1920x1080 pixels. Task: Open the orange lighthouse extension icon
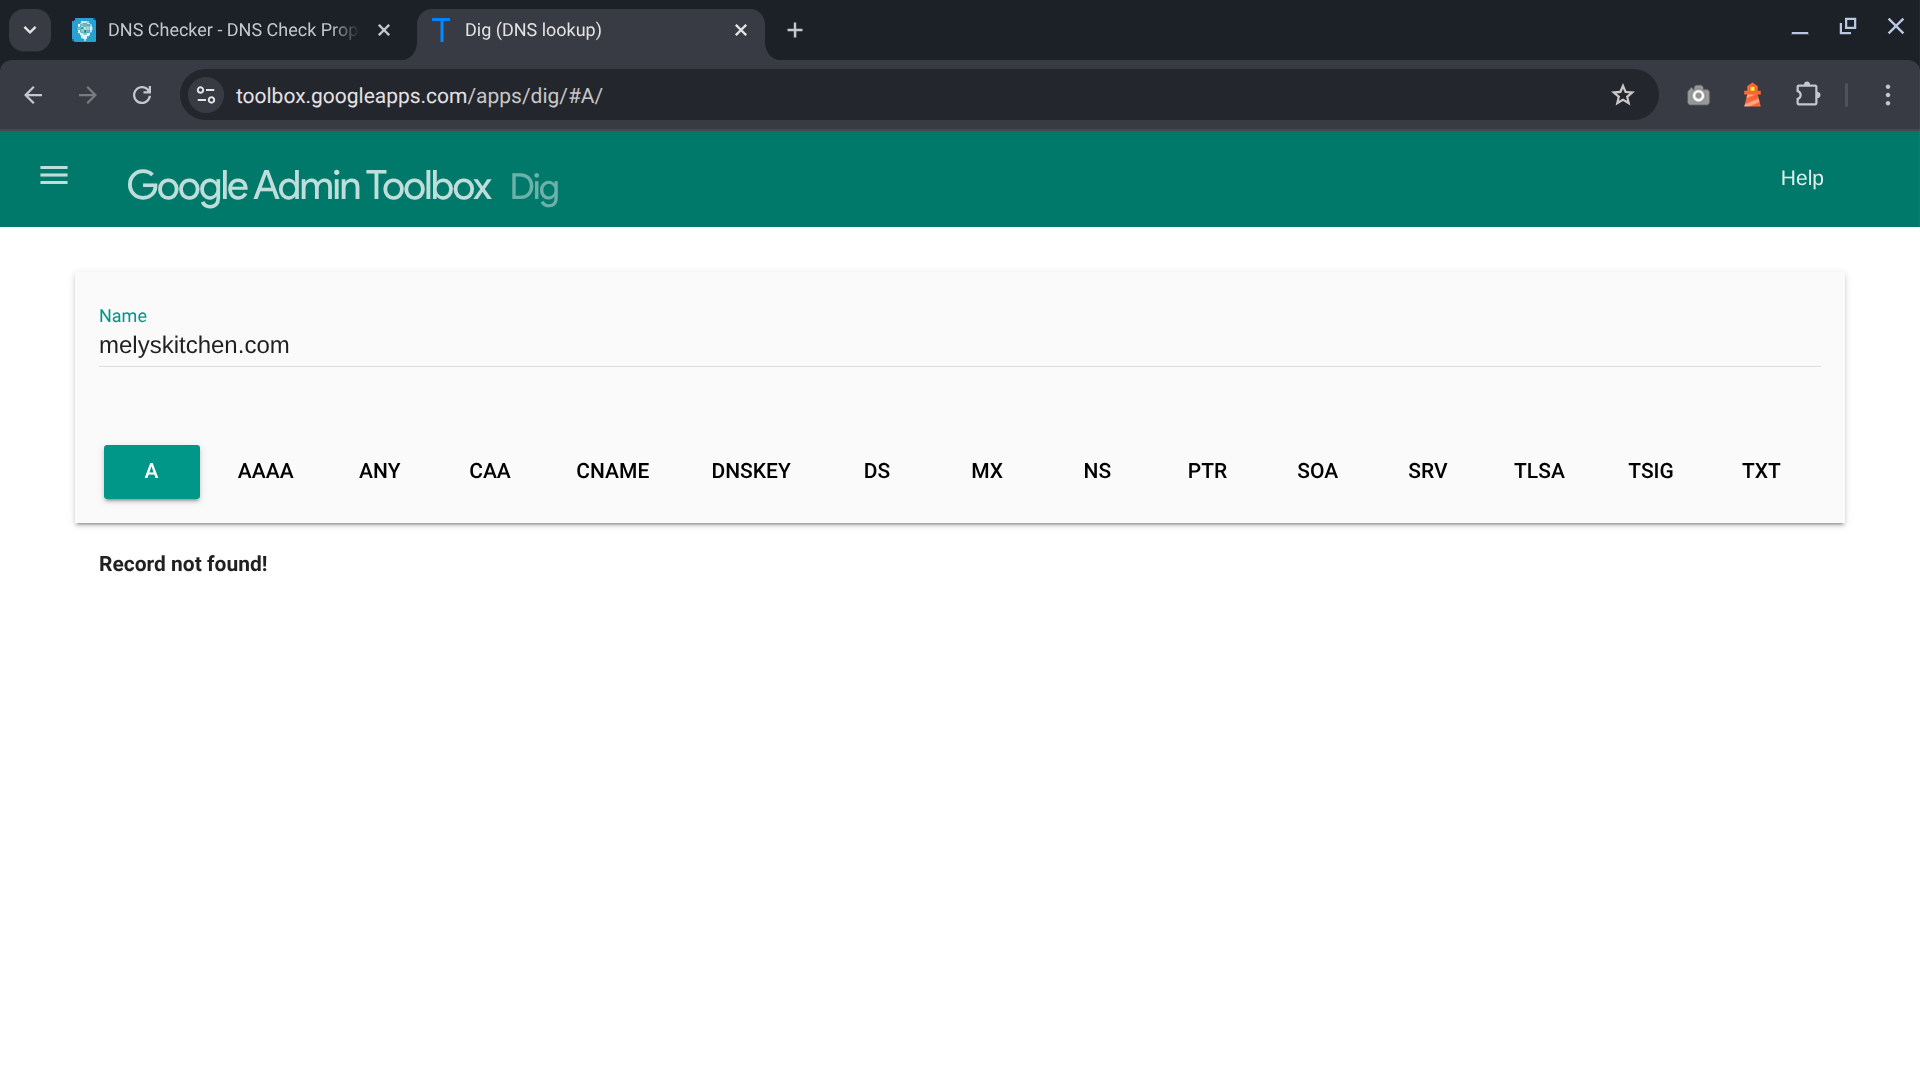pos(1752,95)
